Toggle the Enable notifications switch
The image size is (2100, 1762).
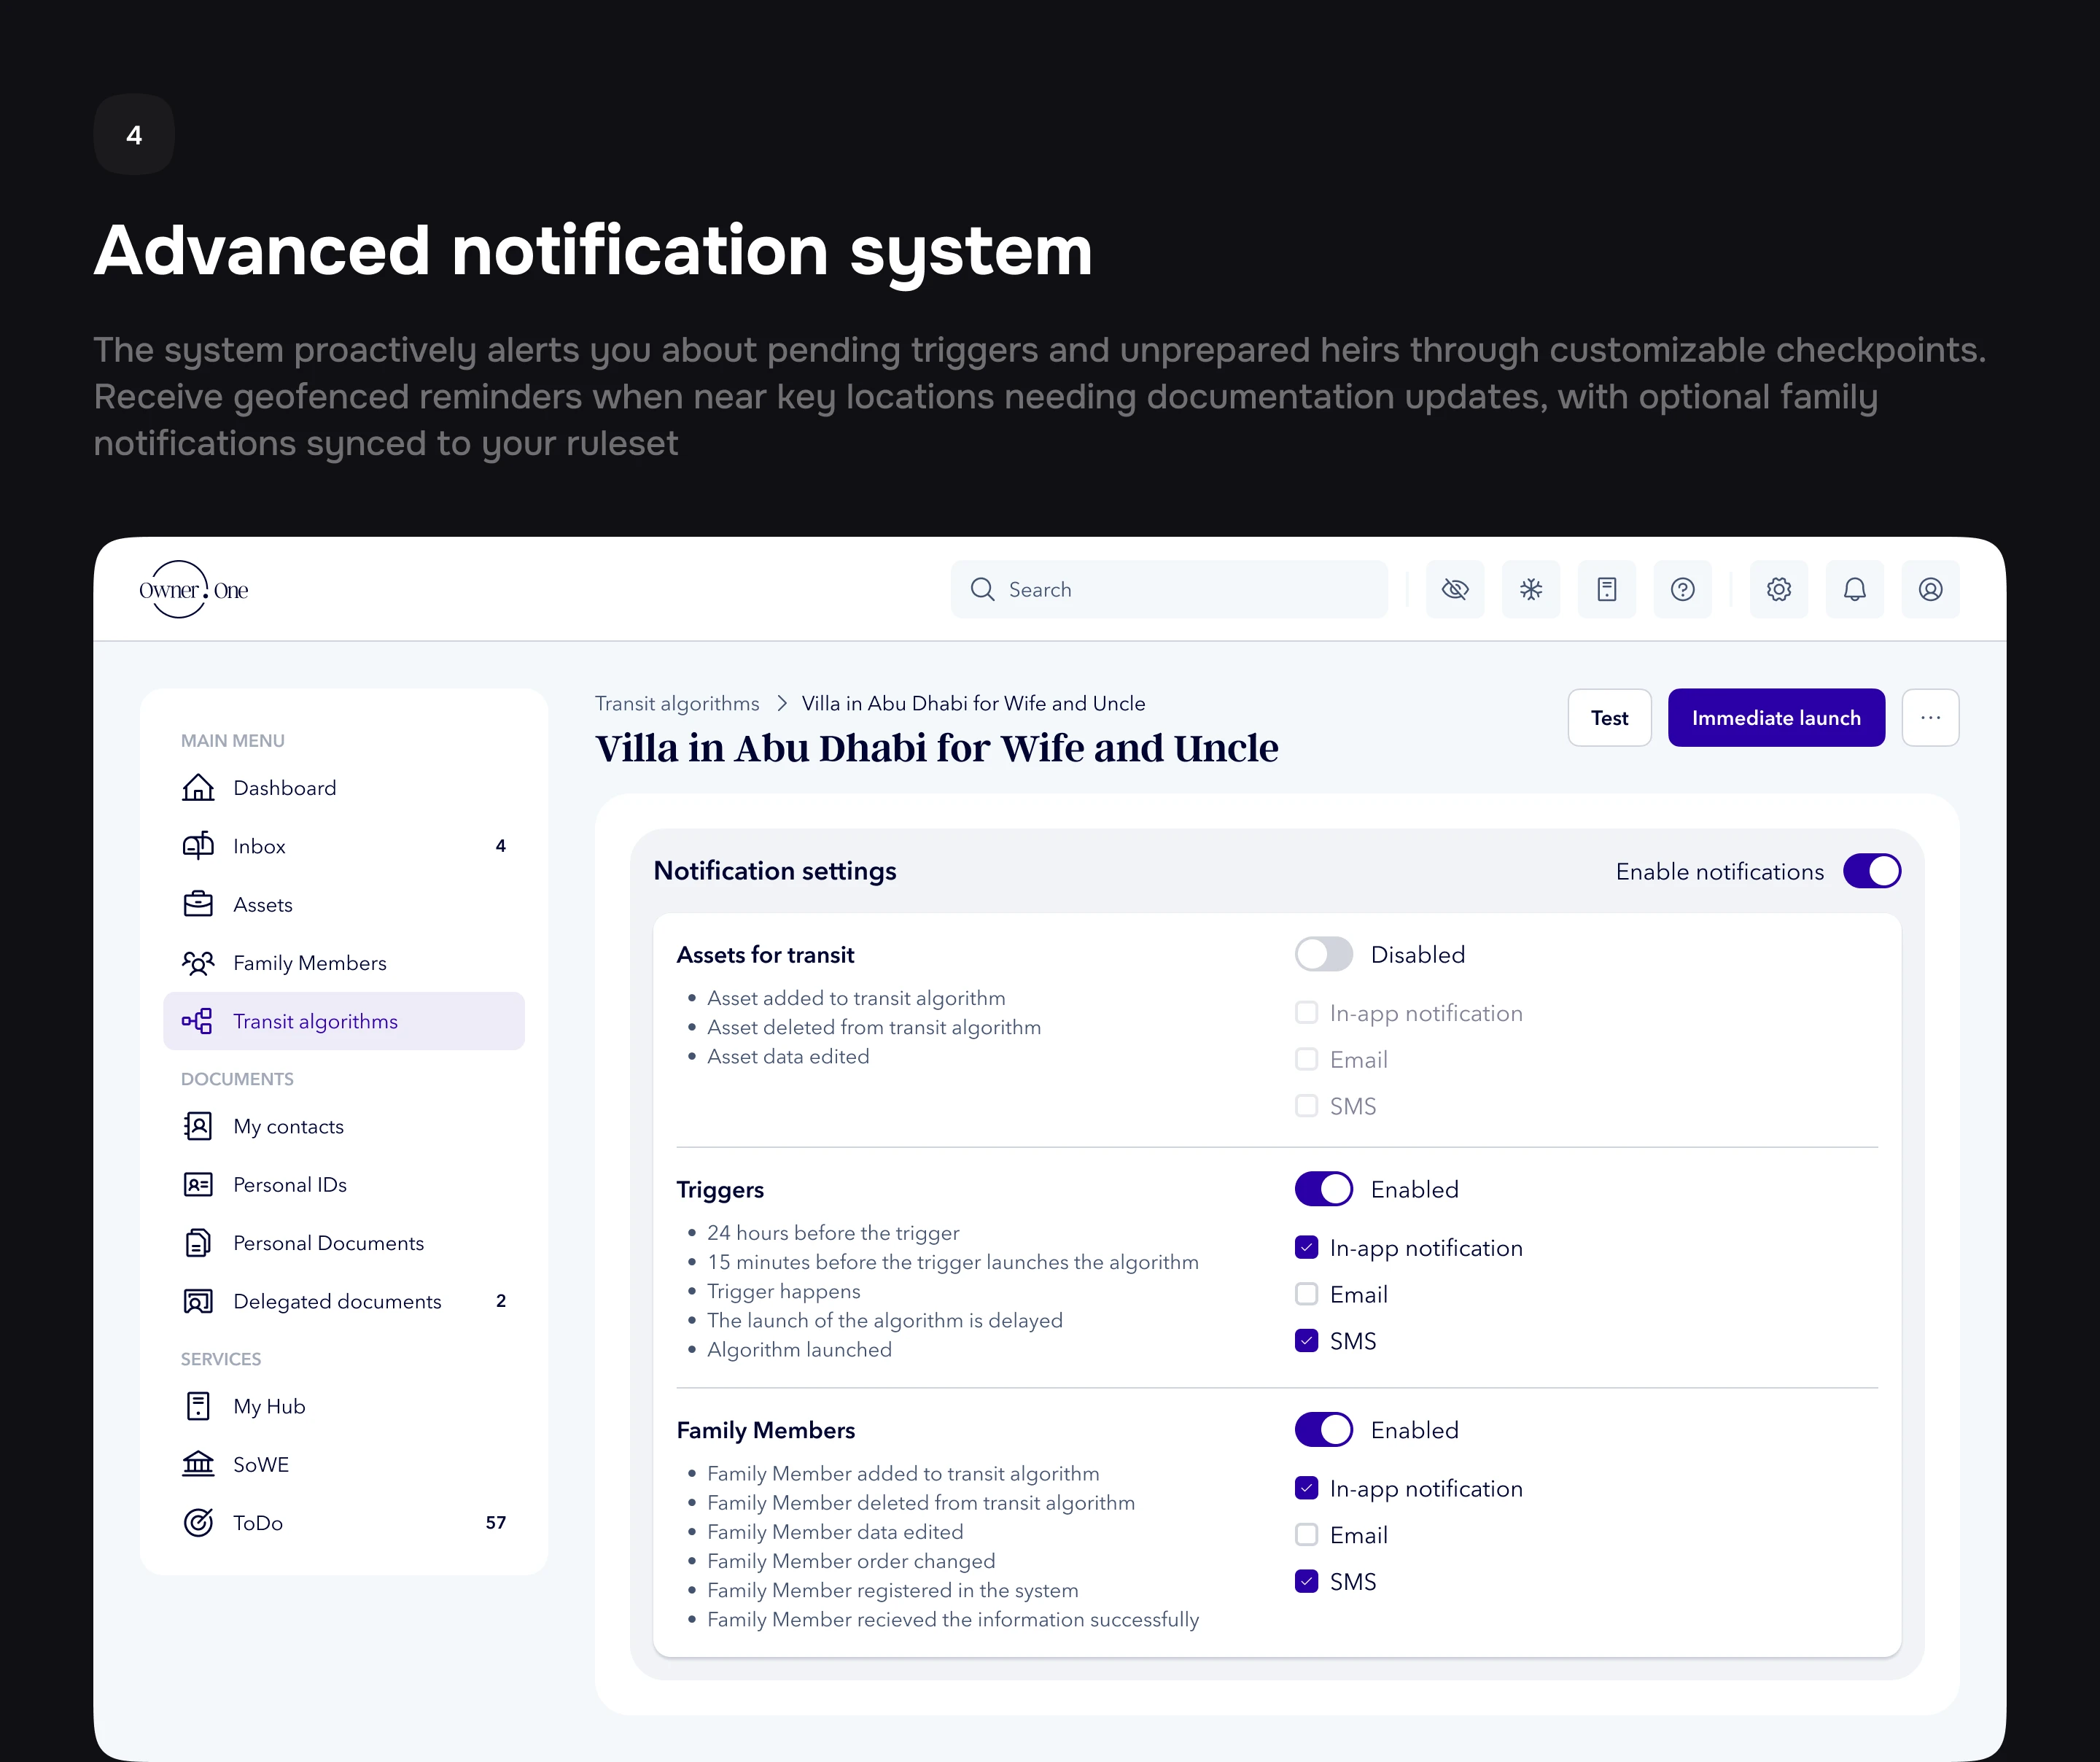pyautogui.click(x=1872, y=871)
